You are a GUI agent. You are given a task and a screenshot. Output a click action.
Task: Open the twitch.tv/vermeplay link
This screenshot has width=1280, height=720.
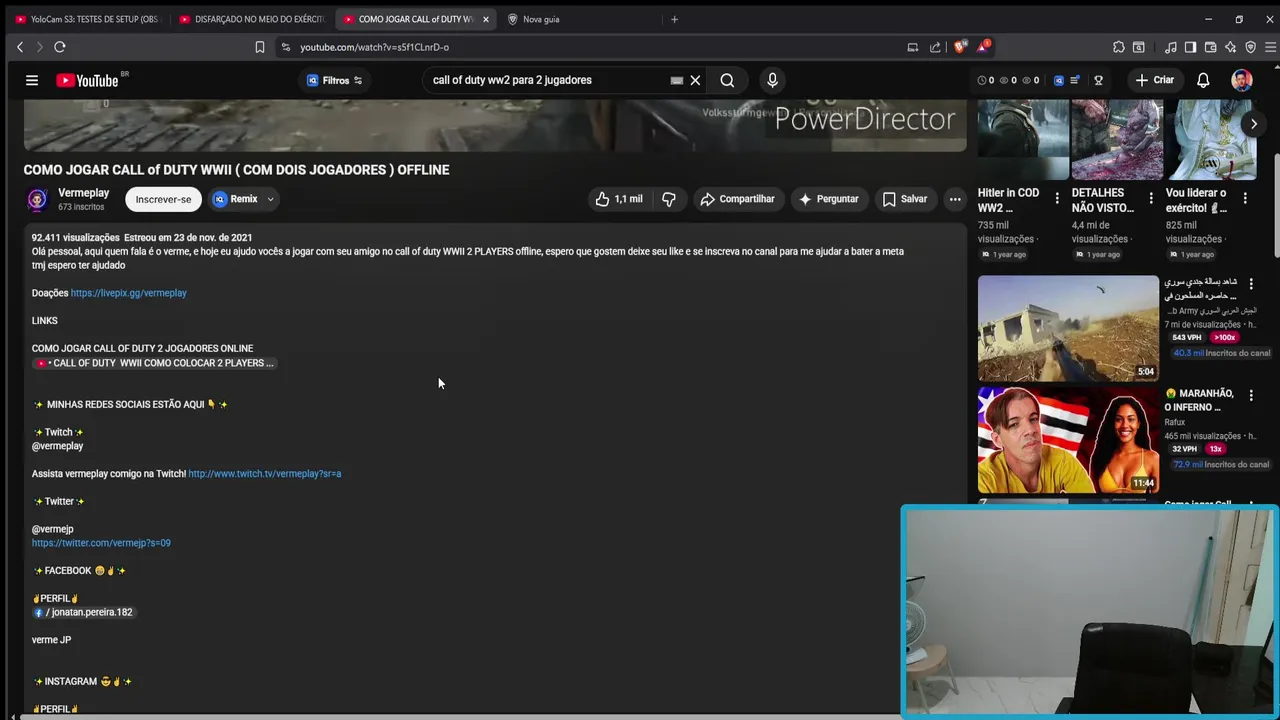click(264, 473)
